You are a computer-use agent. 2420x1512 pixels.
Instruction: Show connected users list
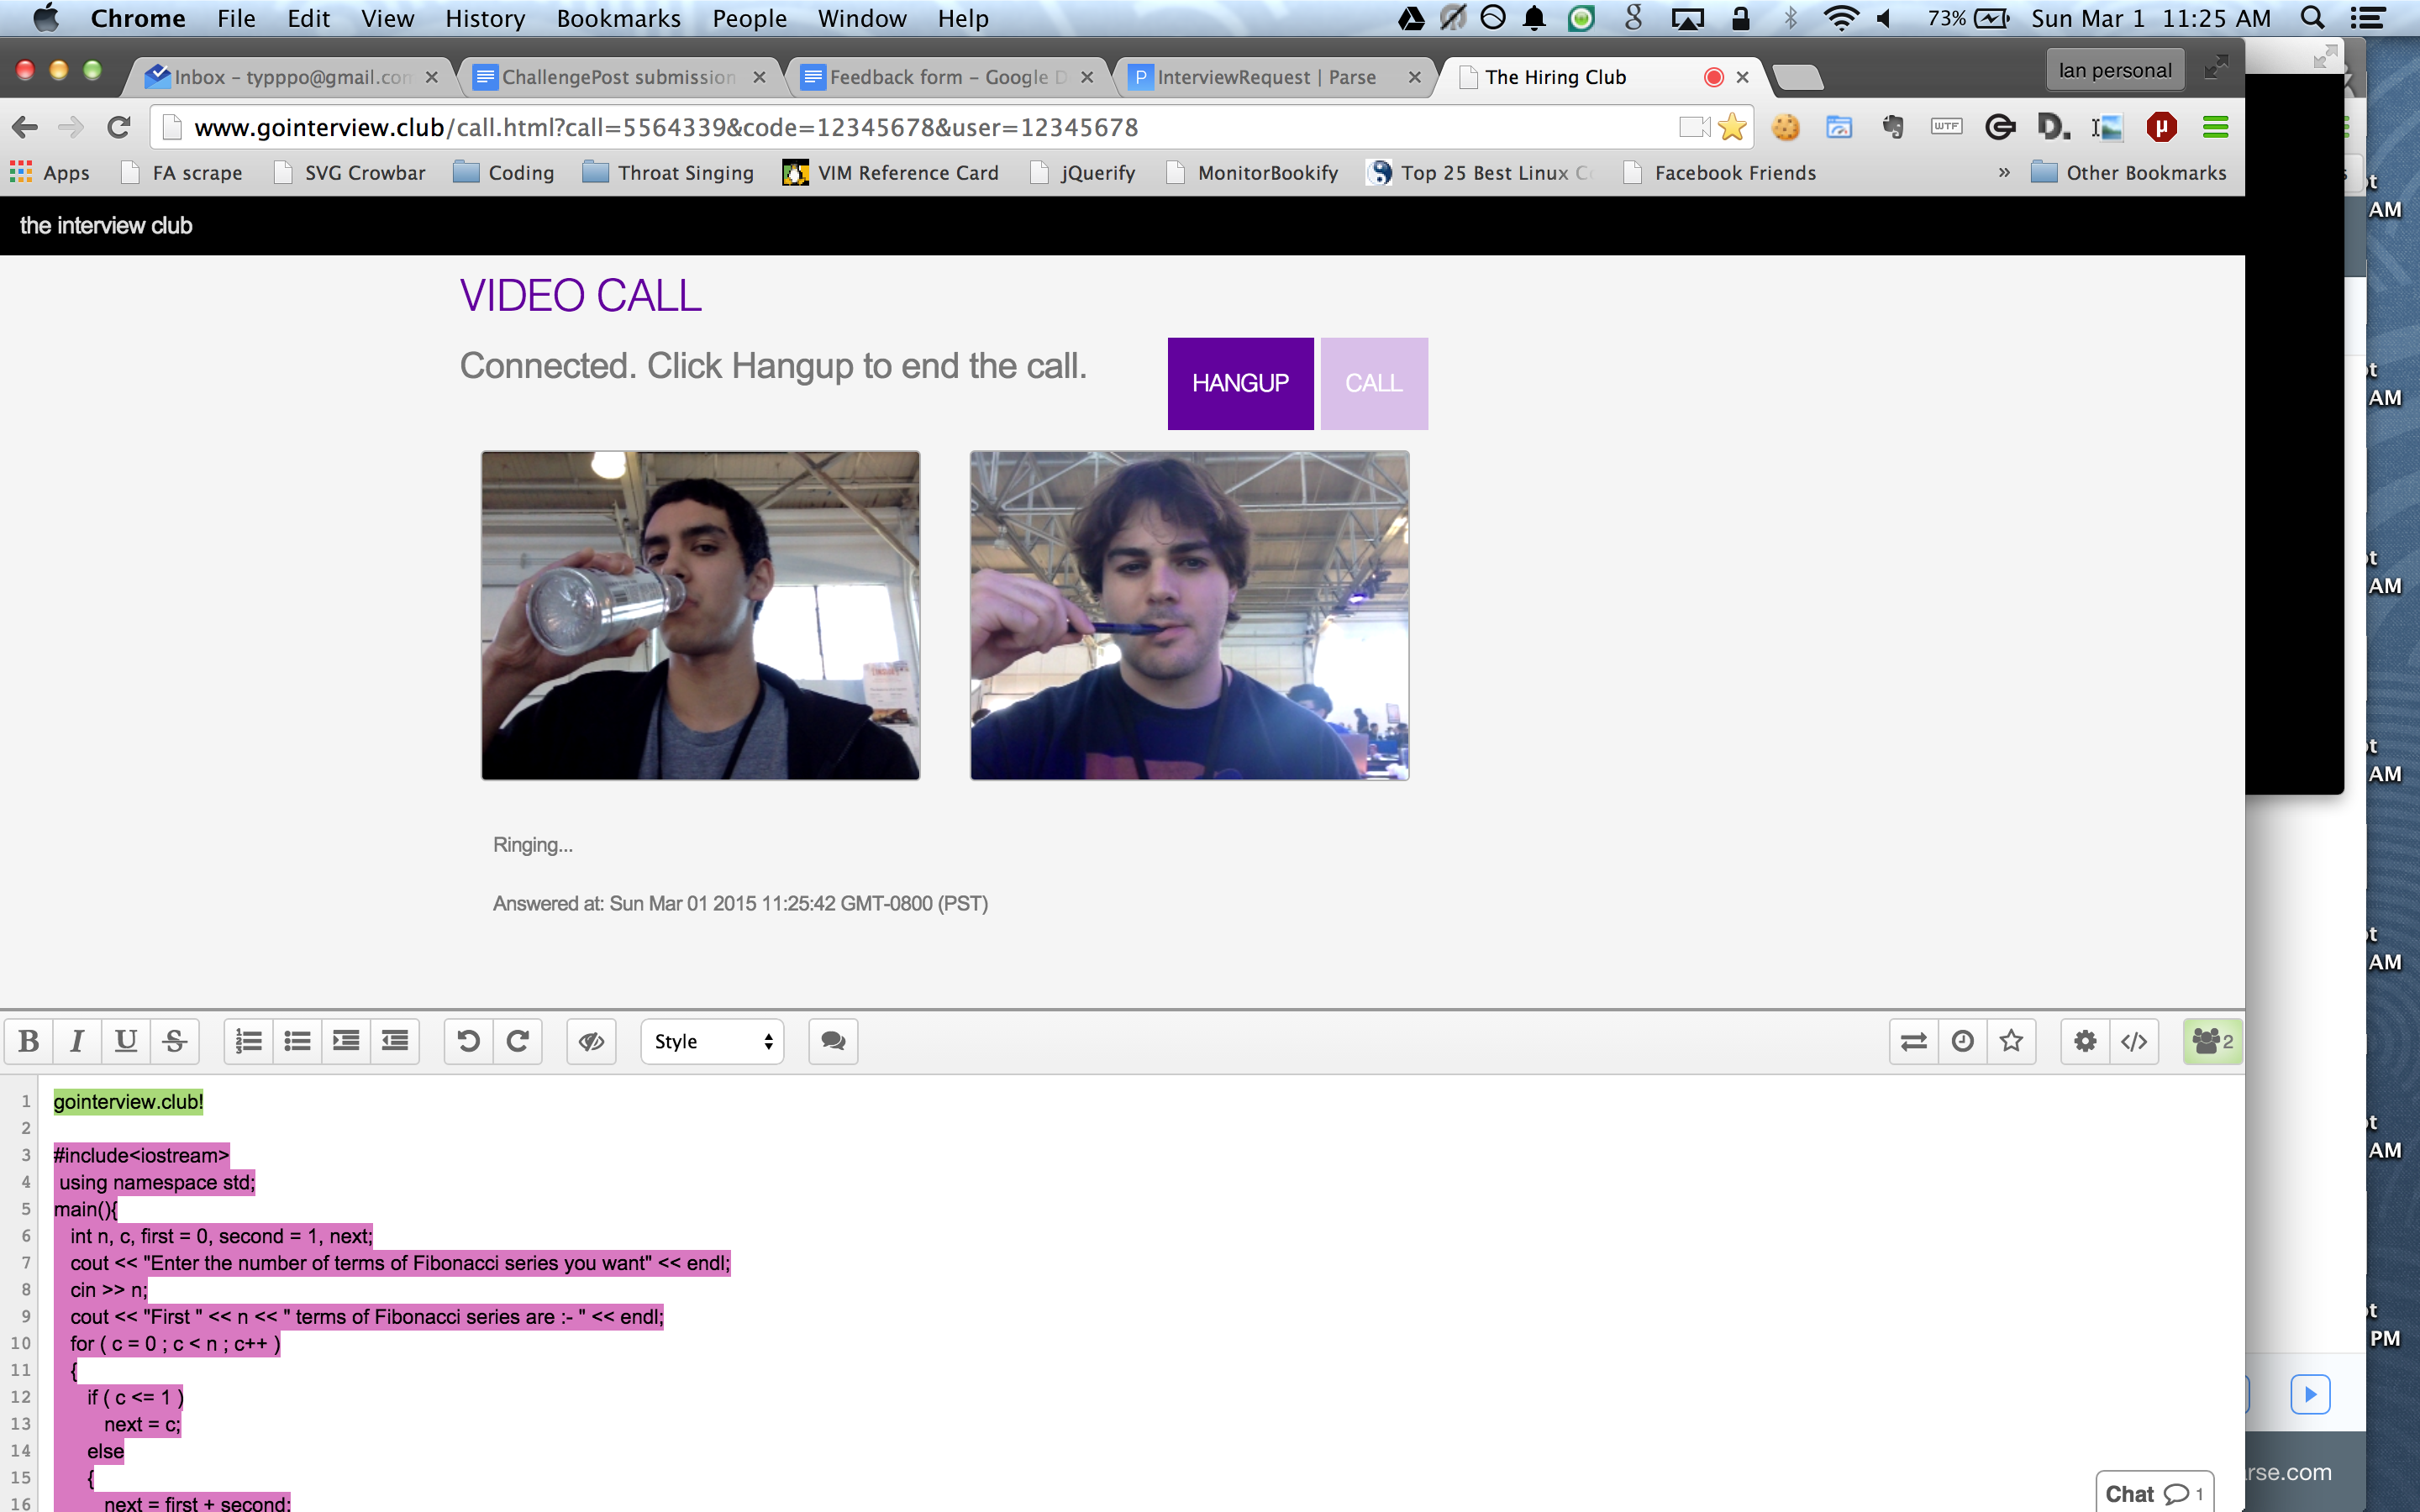[x=2212, y=1041]
